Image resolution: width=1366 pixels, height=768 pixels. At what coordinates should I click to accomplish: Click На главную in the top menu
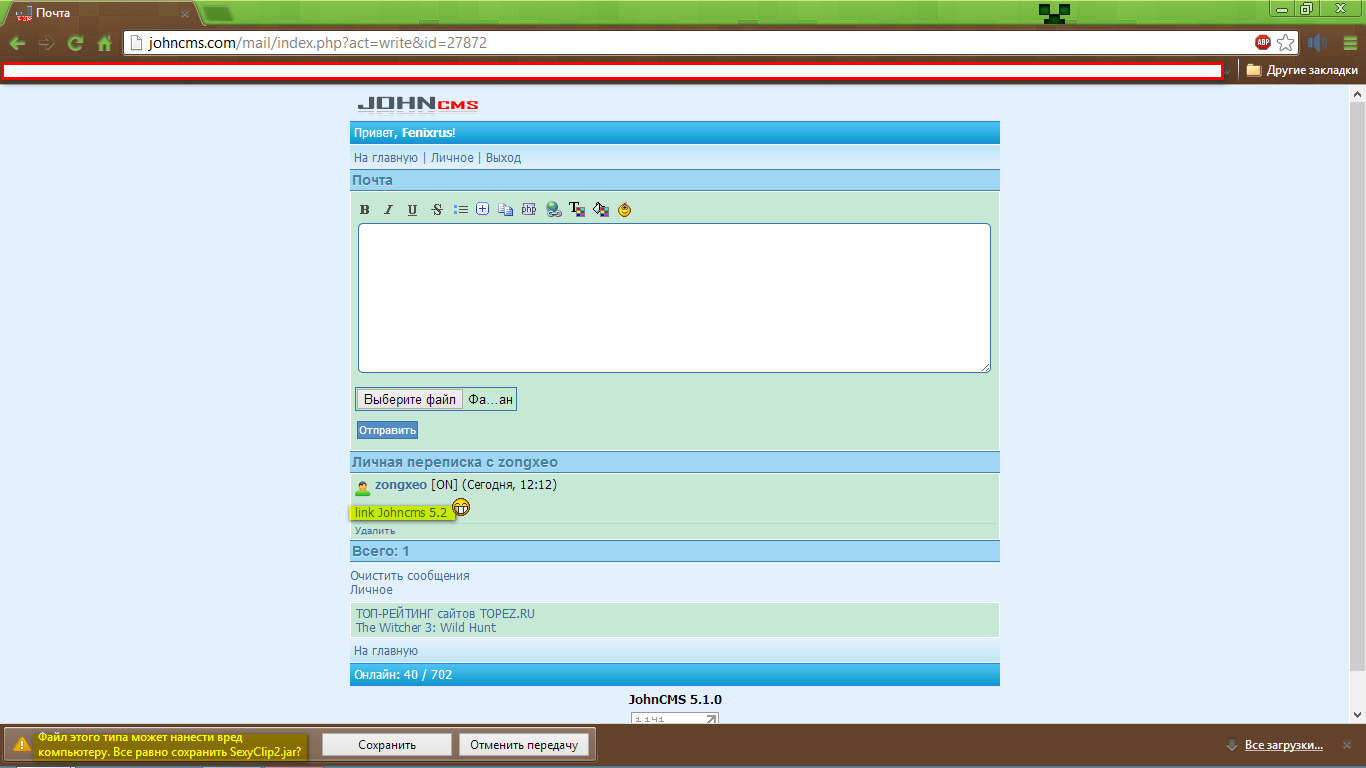click(x=386, y=158)
